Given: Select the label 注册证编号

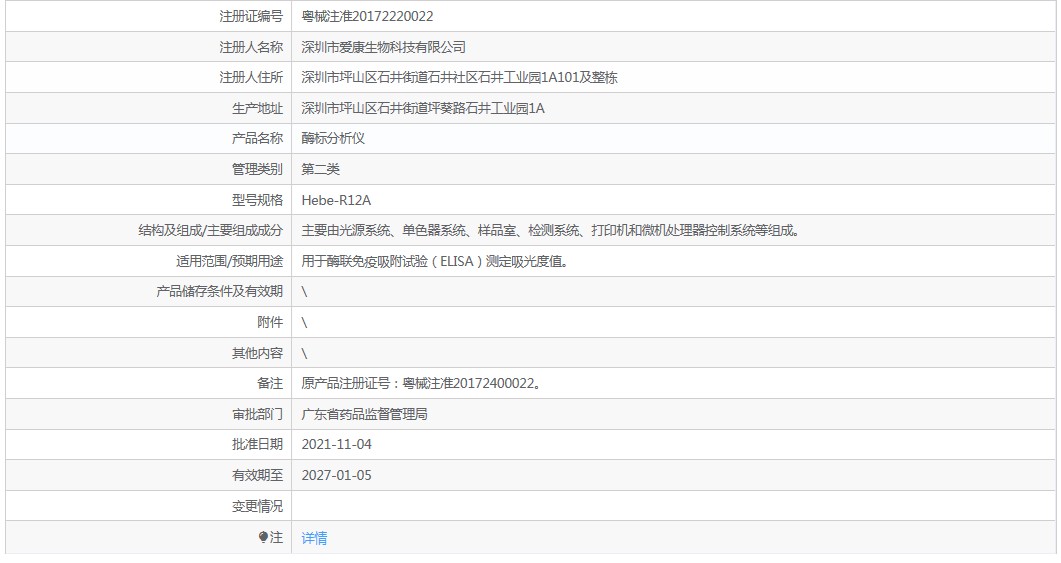Looking at the screenshot, I should click(x=251, y=16).
